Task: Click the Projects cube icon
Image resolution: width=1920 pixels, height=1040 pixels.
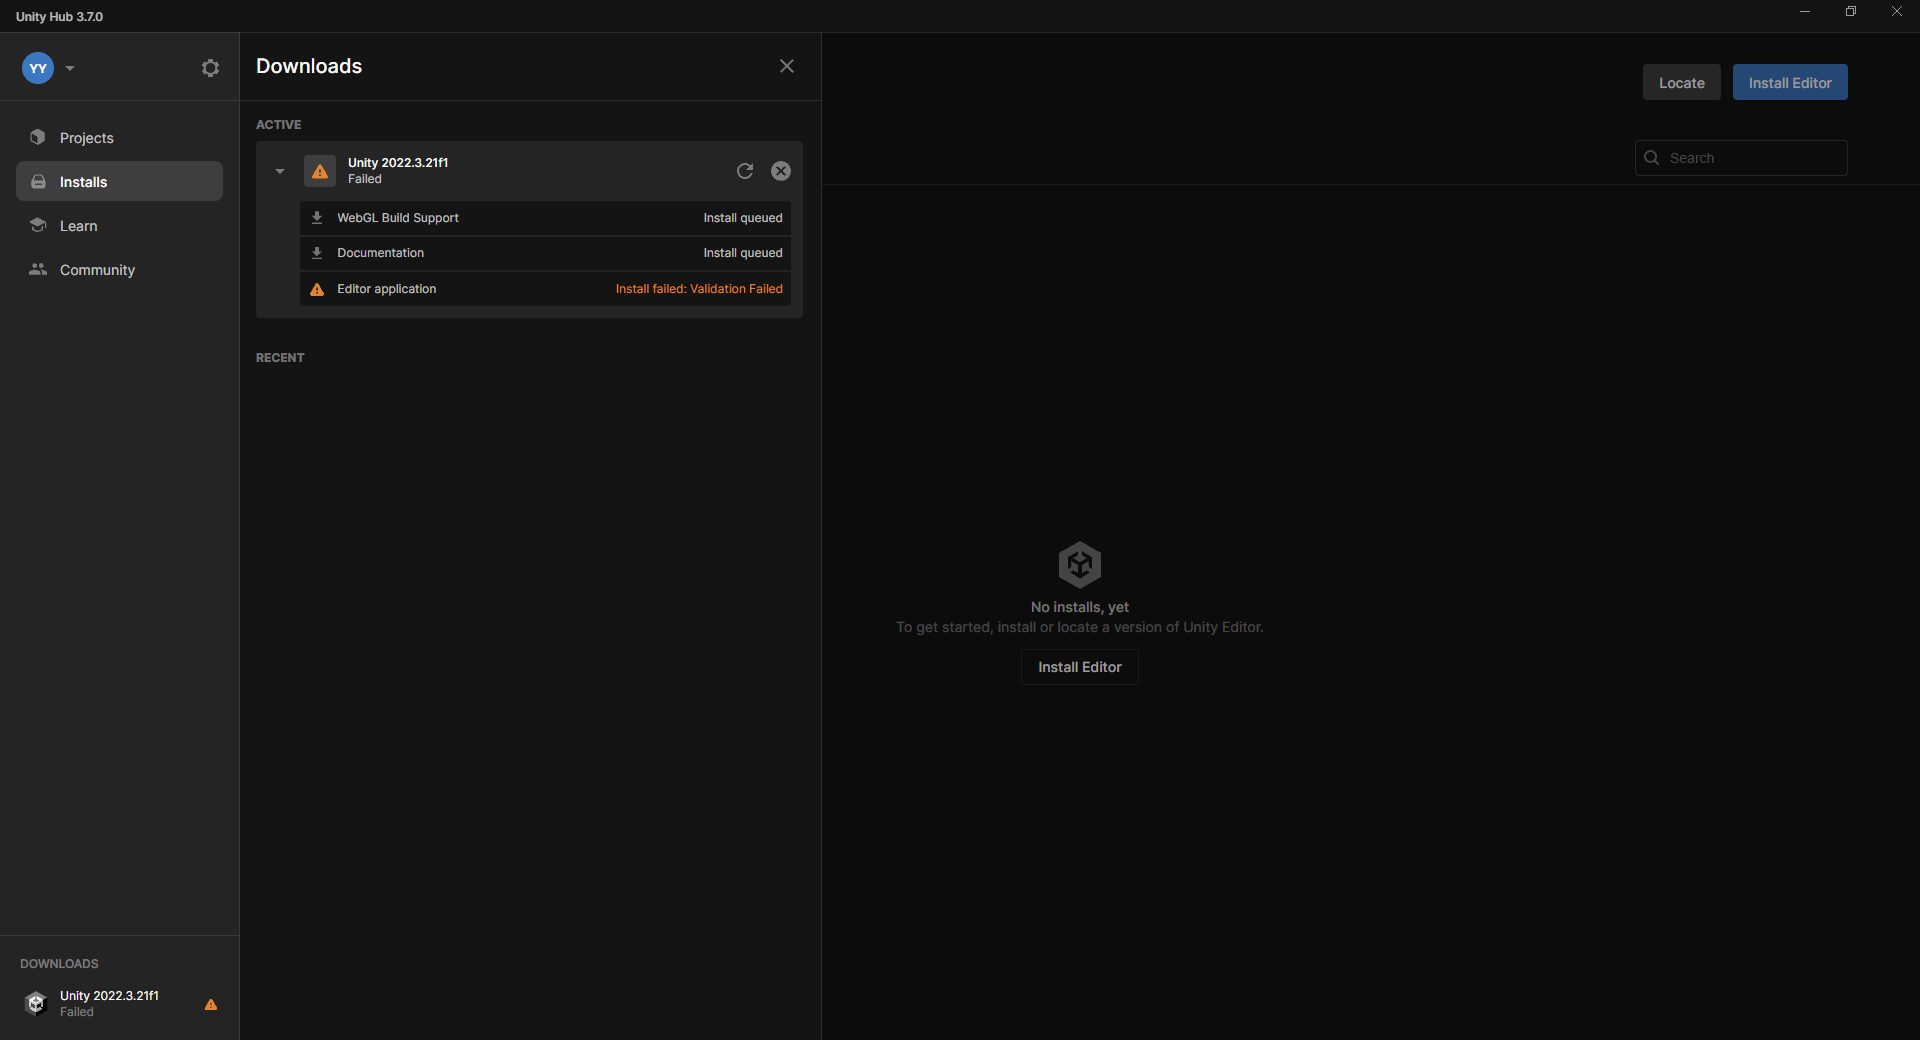Action: click(x=38, y=137)
